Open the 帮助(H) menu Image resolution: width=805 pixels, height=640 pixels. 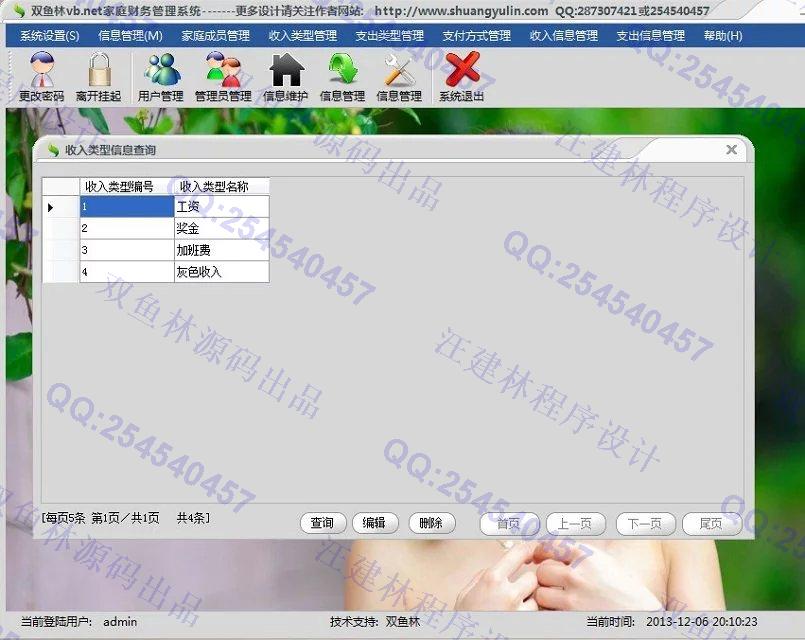(x=723, y=35)
